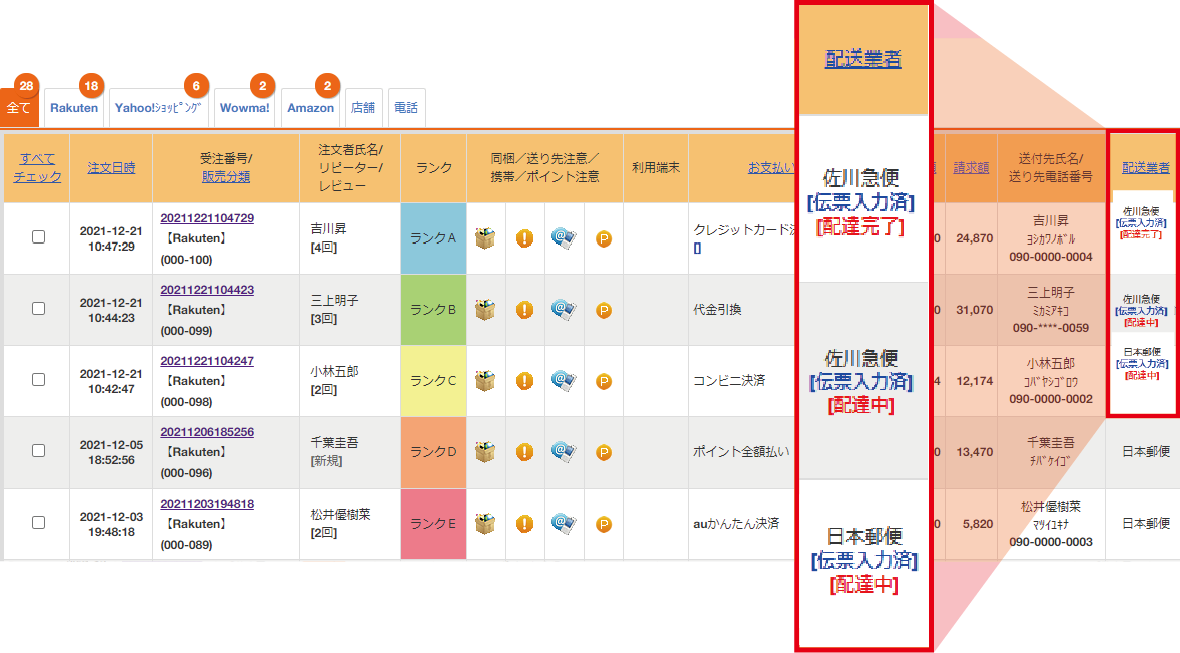This screenshot has height=653, width=1180.
Task: Click the ランクE colored cell
Action: coord(433,524)
